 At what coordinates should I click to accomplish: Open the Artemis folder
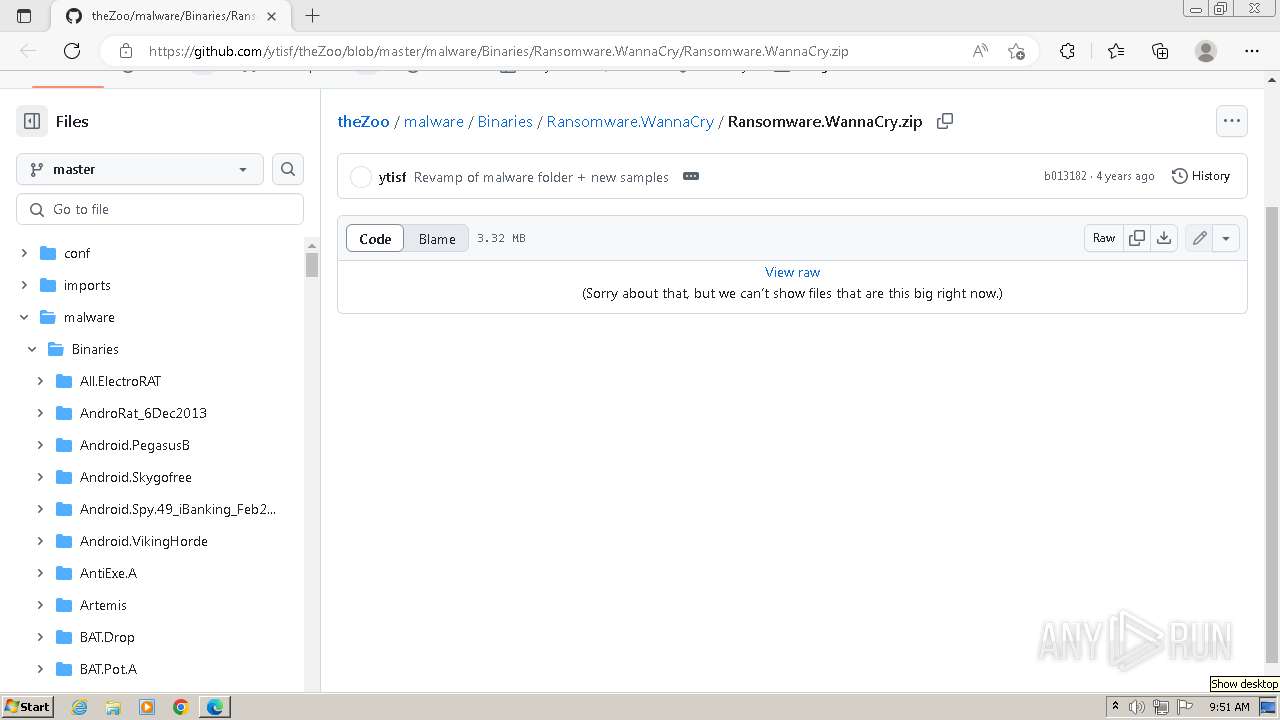point(103,605)
